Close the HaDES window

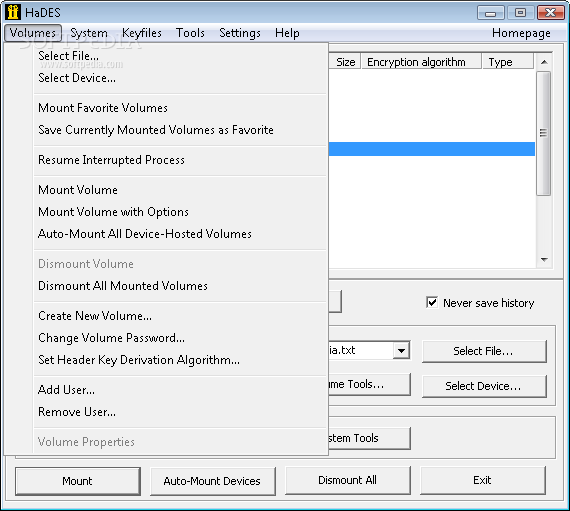point(550,13)
